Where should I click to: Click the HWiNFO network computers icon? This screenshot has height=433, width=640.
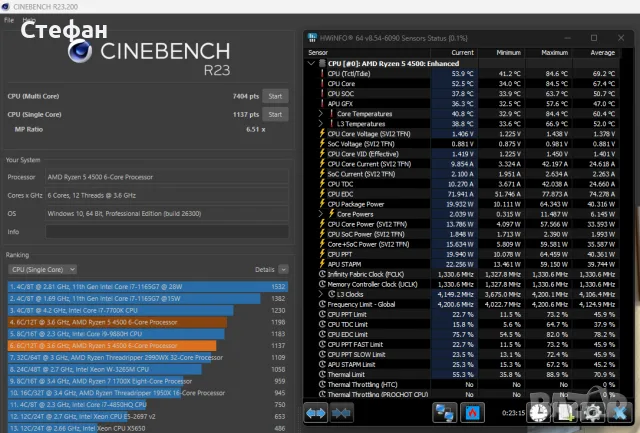point(444,413)
